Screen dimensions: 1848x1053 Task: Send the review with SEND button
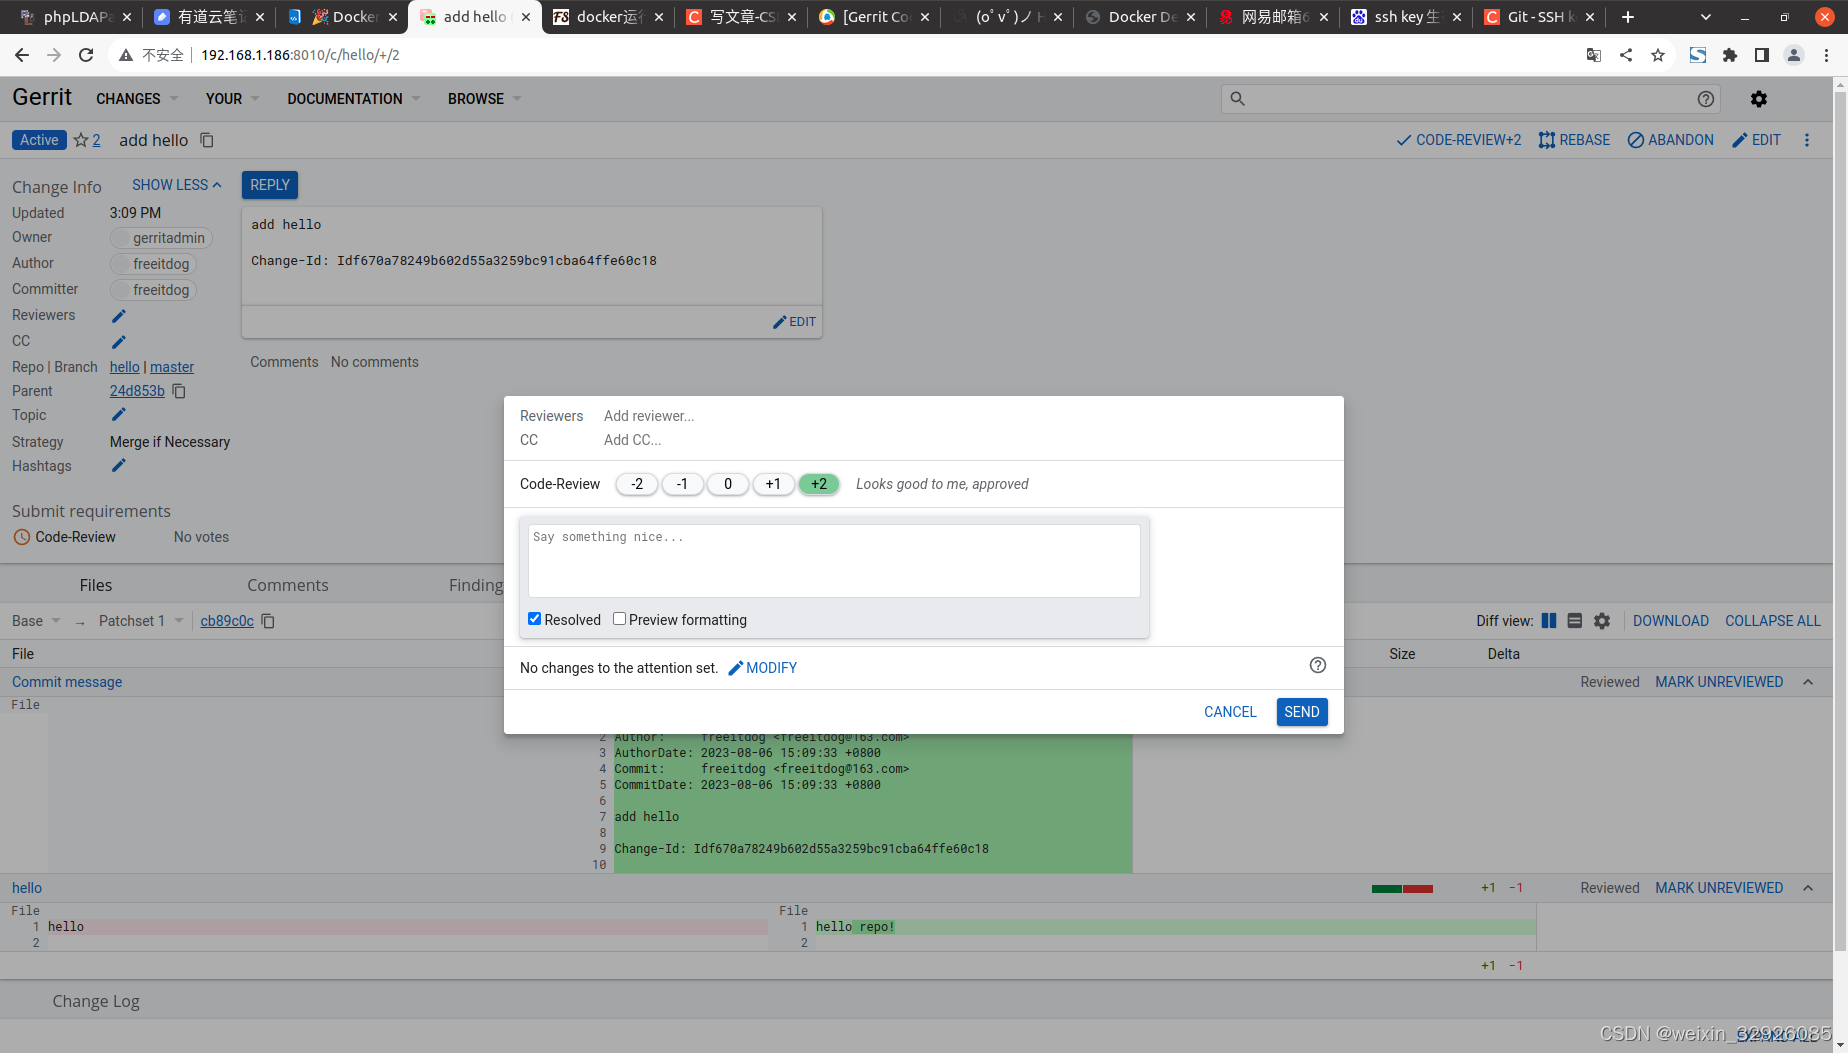point(1301,711)
